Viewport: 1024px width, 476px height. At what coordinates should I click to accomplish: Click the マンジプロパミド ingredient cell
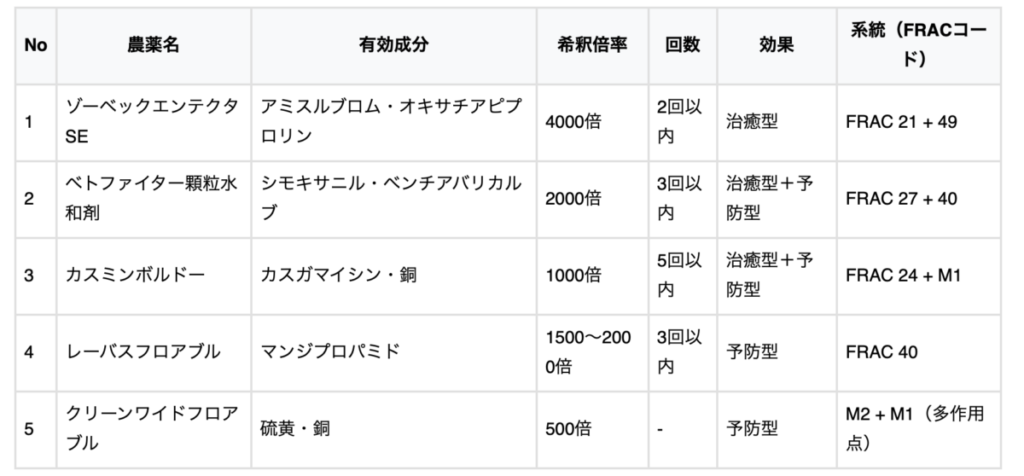click(394, 353)
